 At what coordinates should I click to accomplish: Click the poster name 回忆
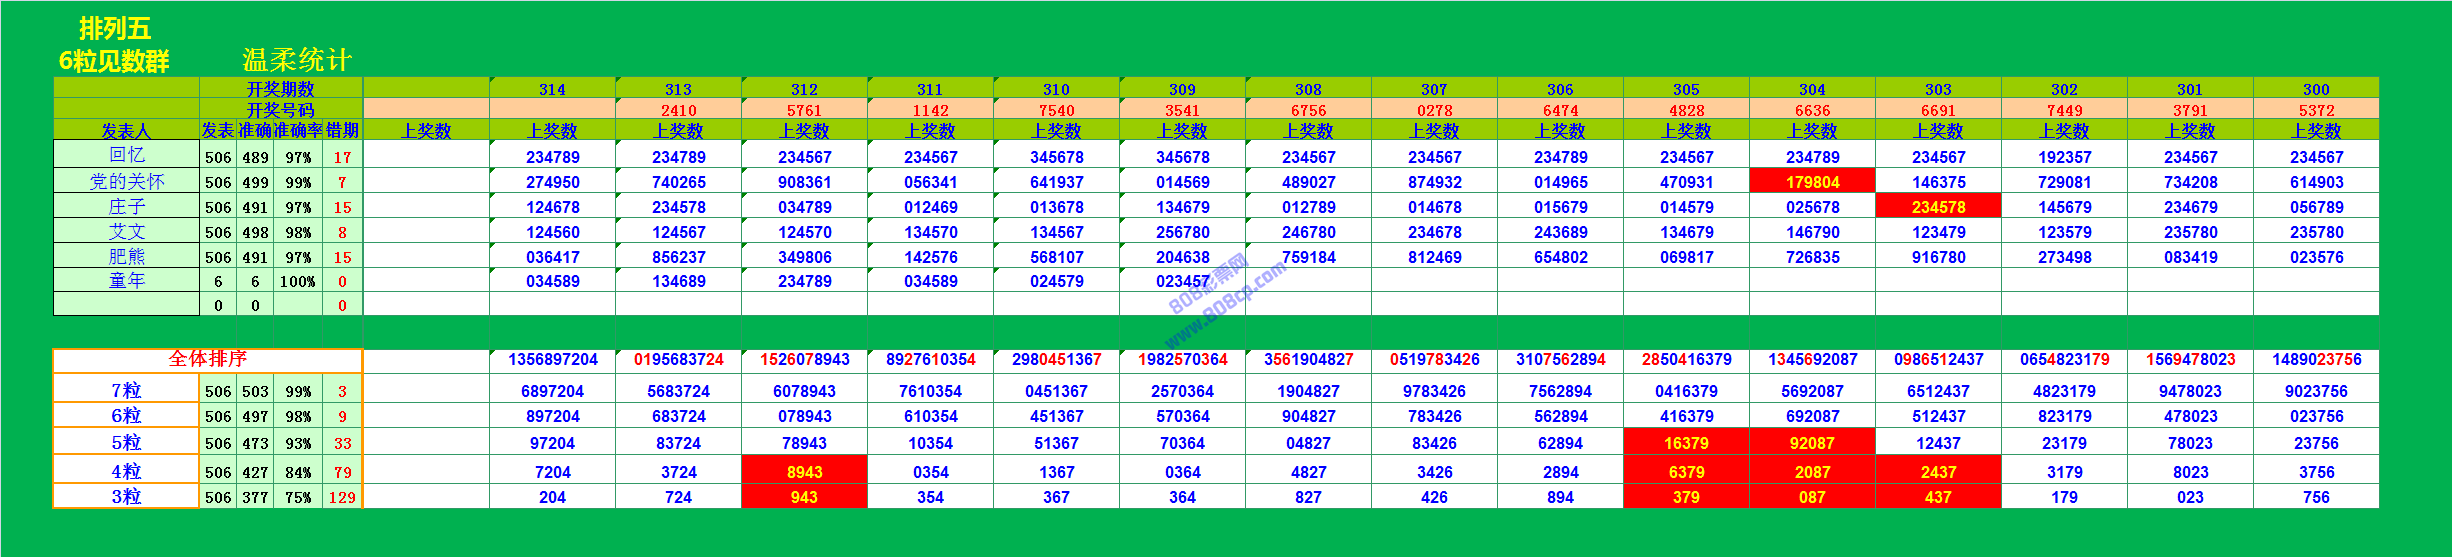[126, 155]
